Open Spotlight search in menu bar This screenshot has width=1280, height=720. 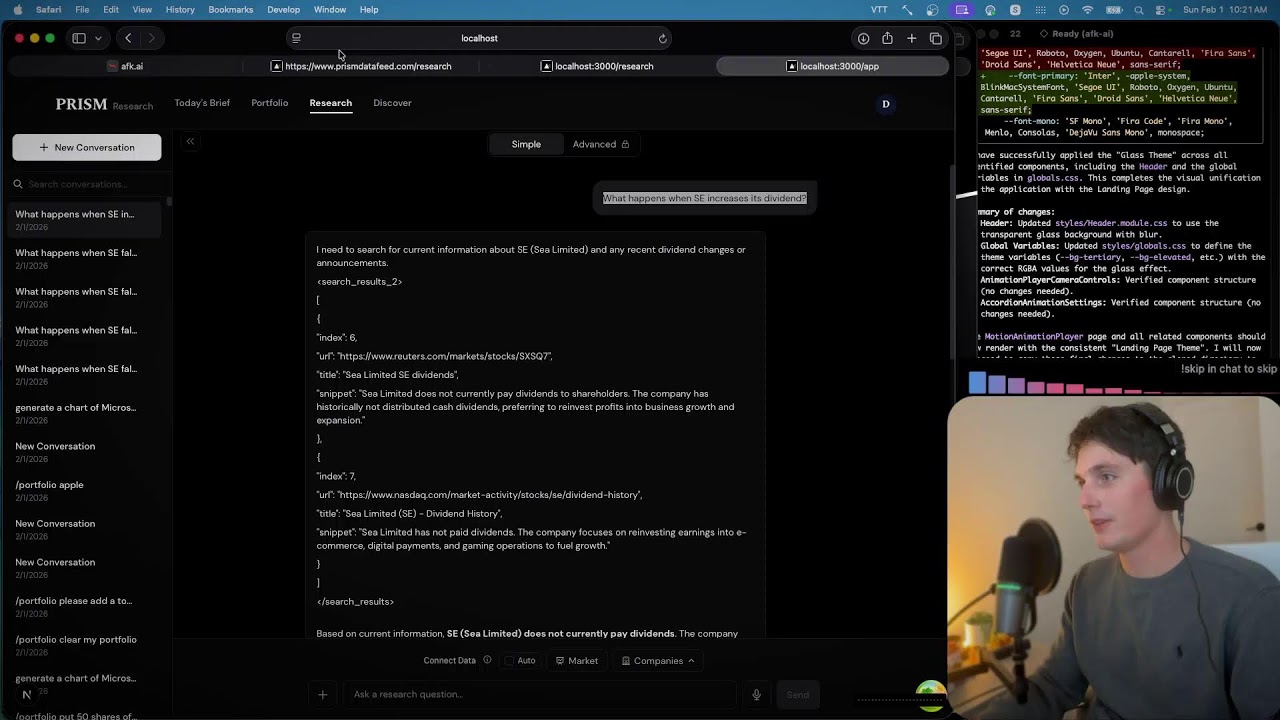[1139, 9]
